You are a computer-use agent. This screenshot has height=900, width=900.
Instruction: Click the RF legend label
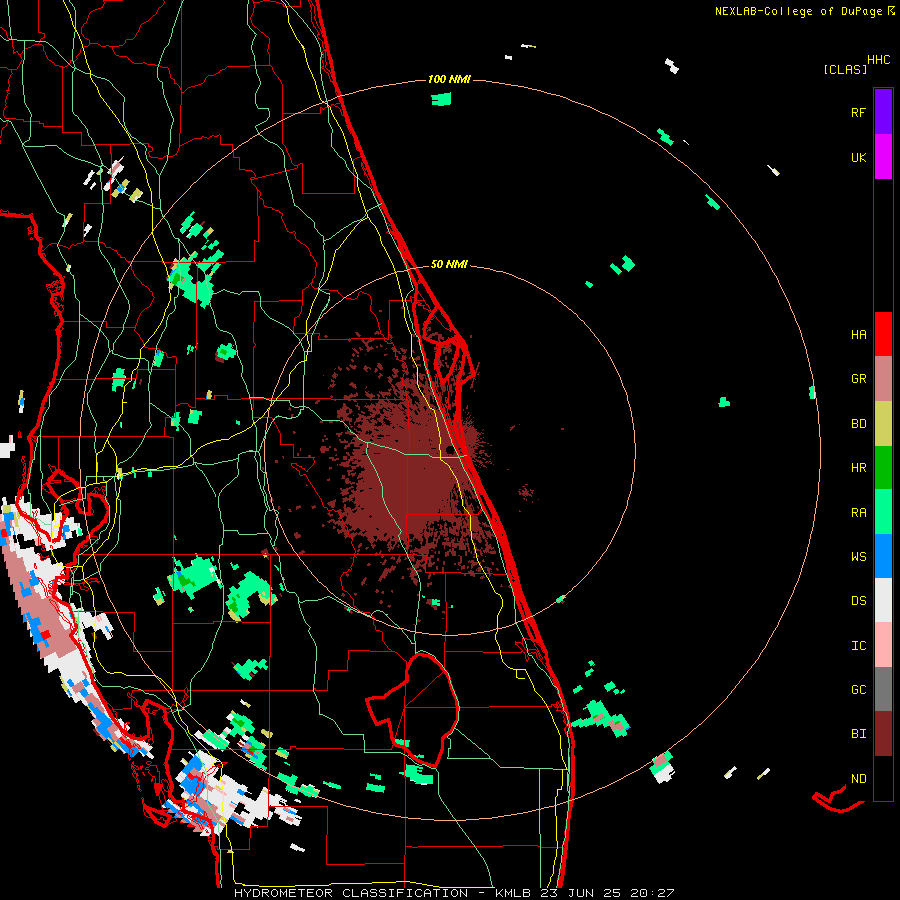point(858,112)
